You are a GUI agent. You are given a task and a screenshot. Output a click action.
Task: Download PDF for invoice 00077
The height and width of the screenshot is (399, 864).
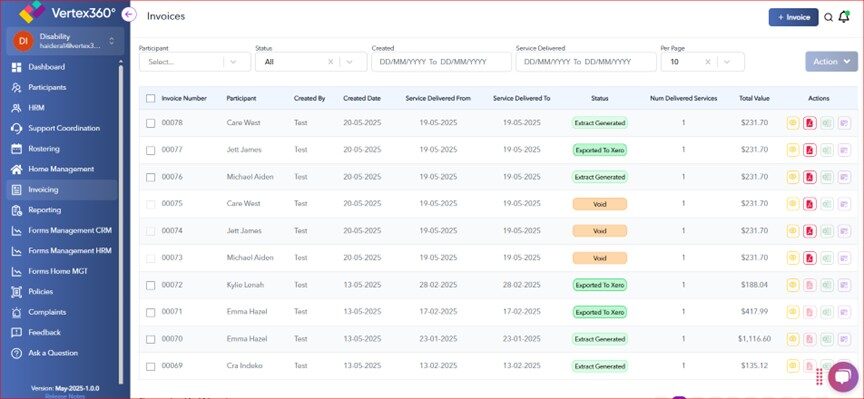pyautogui.click(x=809, y=150)
